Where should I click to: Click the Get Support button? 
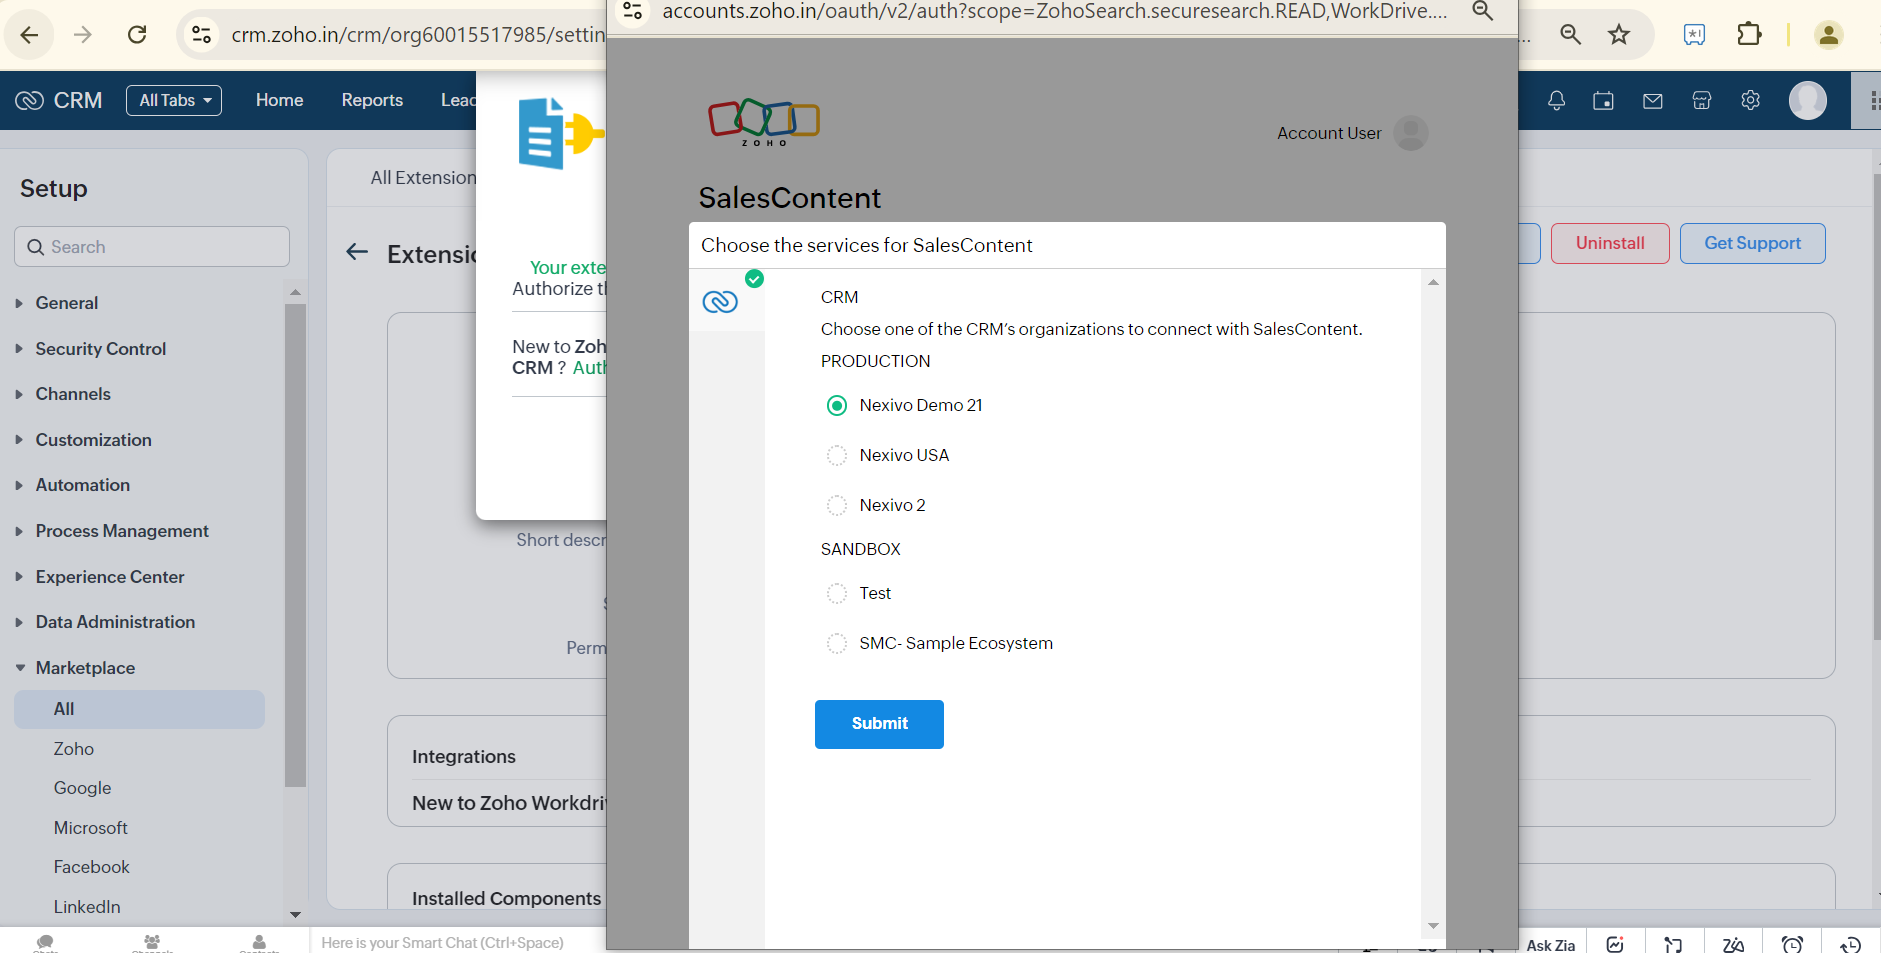(x=1752, y=243)
